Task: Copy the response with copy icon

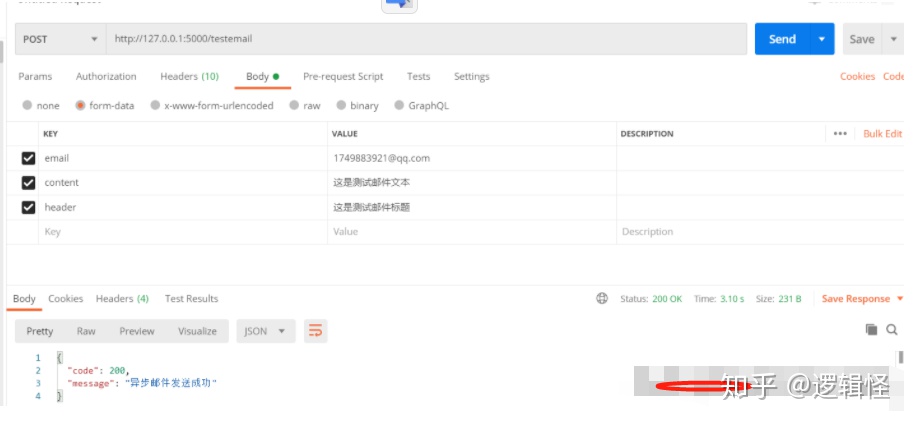Action: 871,330
